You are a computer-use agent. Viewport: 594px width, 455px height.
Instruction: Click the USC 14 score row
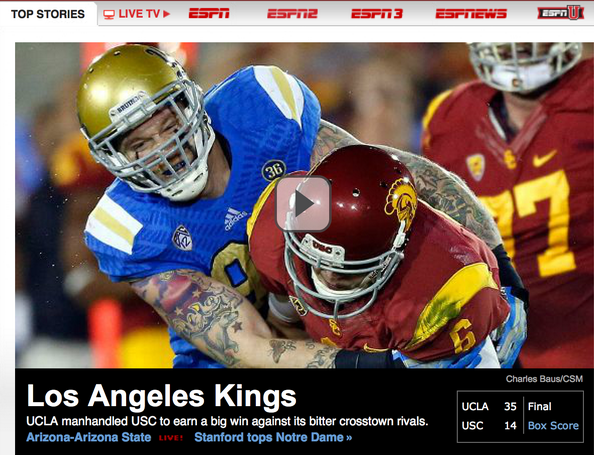[489, 425]
